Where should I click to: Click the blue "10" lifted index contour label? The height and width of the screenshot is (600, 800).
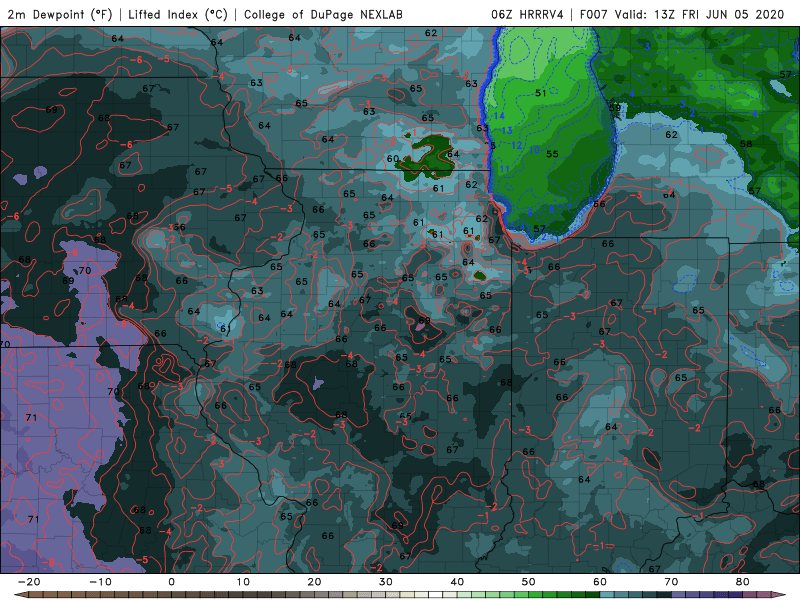point(534,150)
